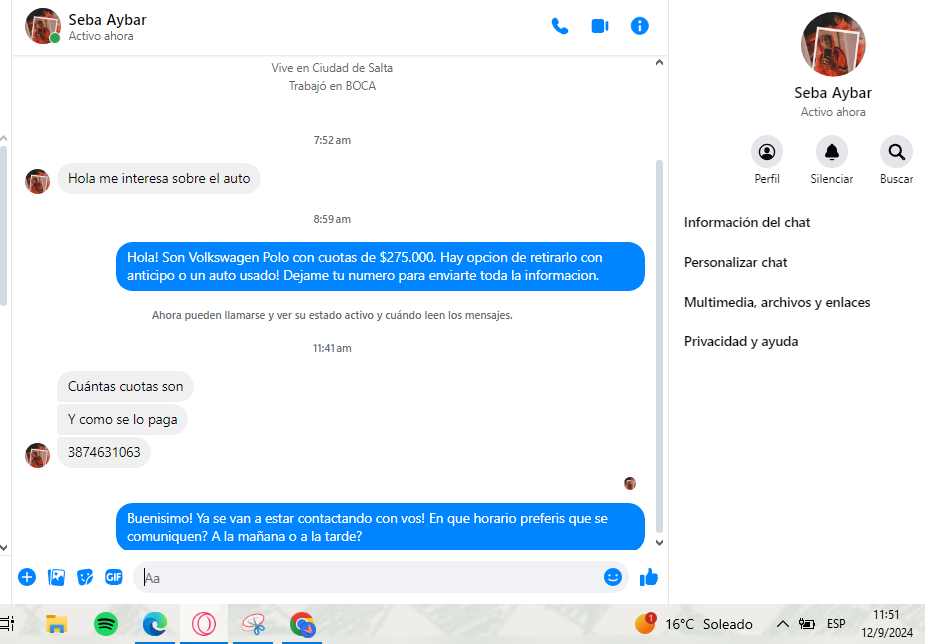Send a thumbs-up like

click(x=648, y=577)
